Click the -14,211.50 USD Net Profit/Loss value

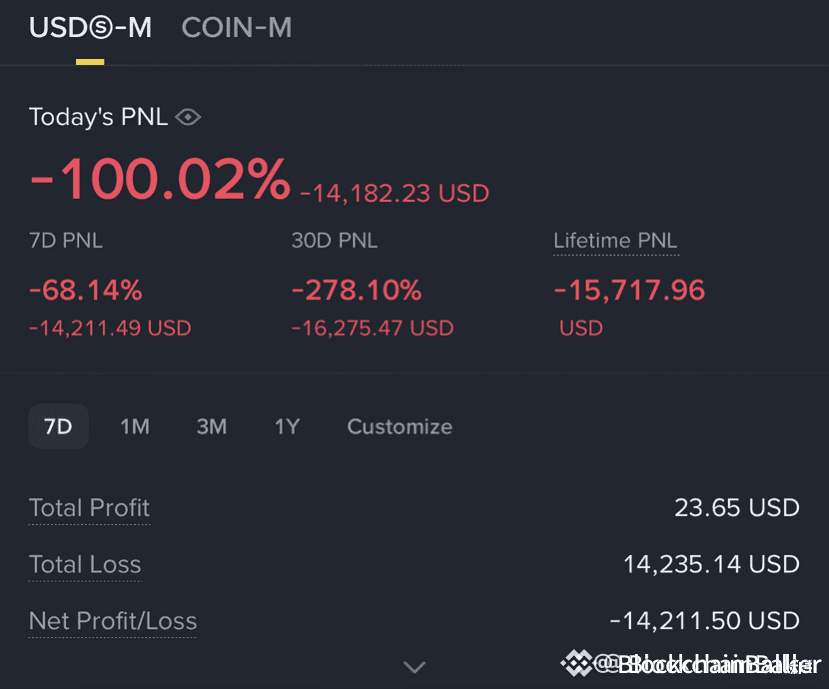704,621
